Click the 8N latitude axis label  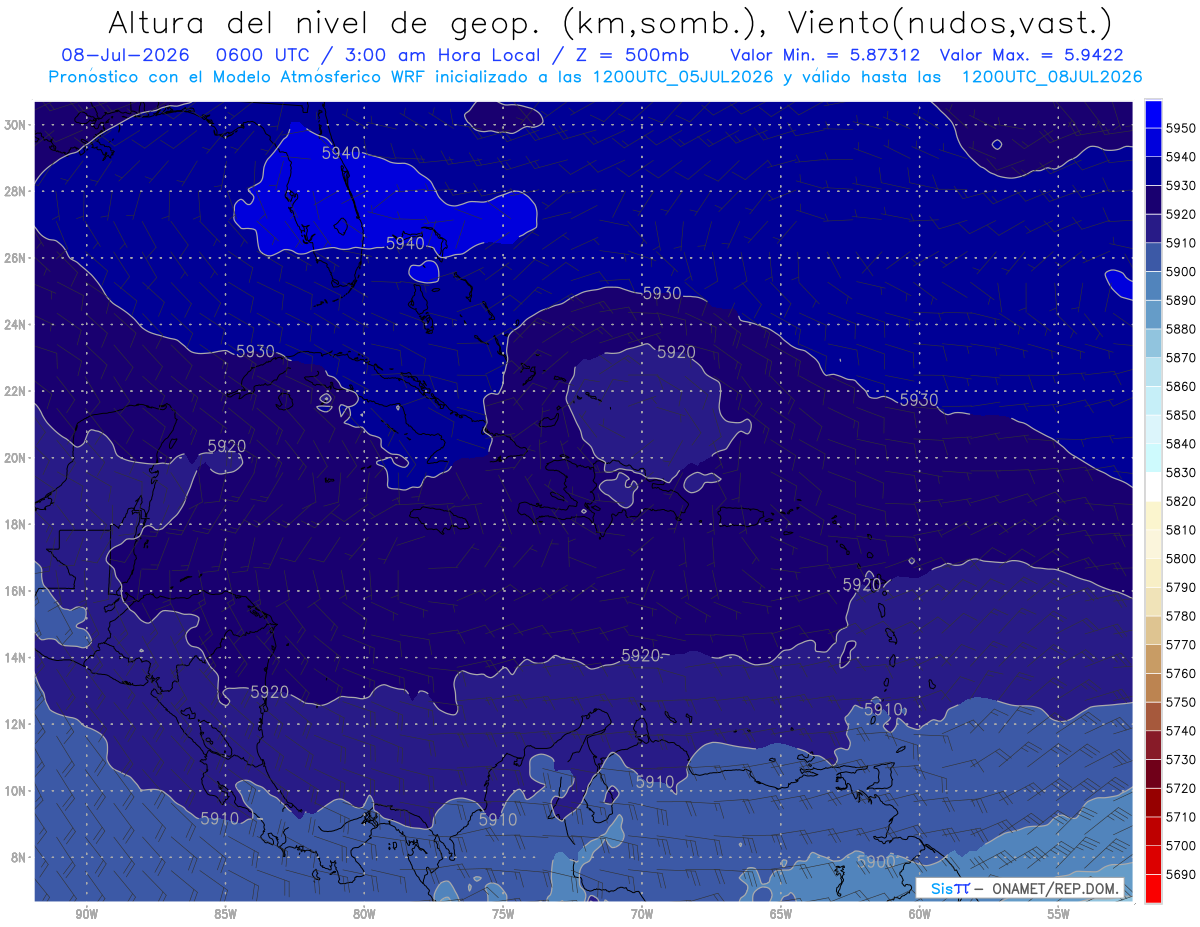tap(19, 857)
